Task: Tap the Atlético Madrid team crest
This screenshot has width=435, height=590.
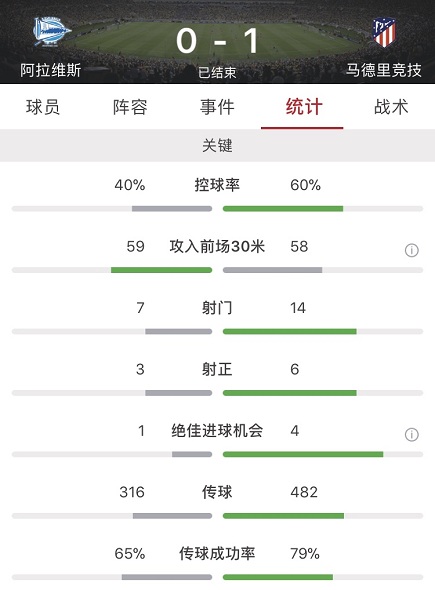Action: 384,32
